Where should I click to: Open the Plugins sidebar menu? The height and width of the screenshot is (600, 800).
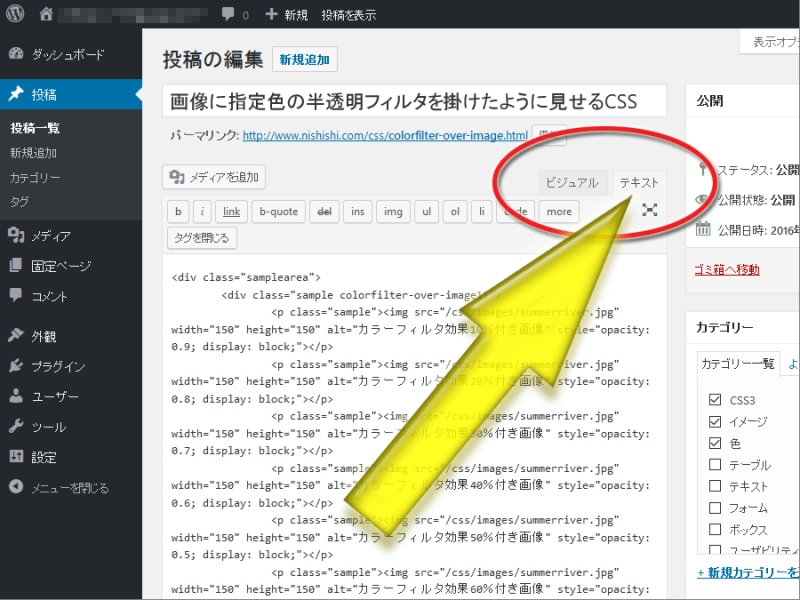[x=57, y=366]
